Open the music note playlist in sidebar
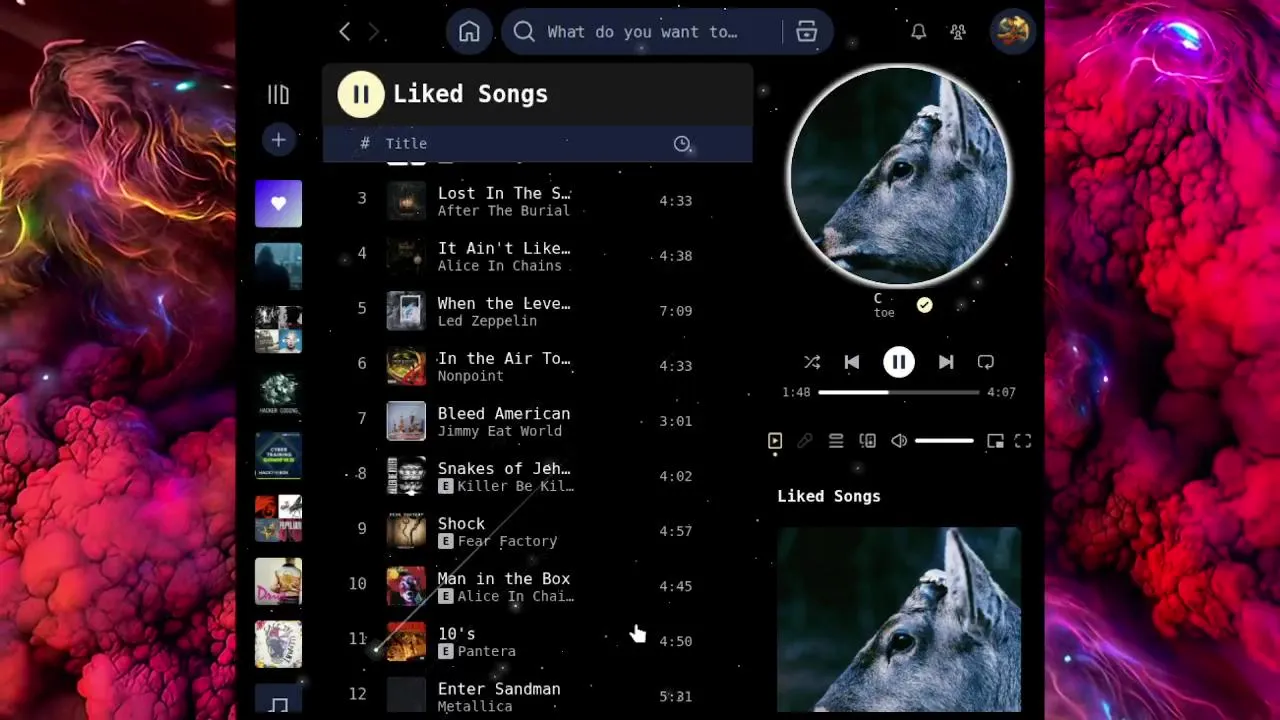1280x720 pixels. point(278,700)
